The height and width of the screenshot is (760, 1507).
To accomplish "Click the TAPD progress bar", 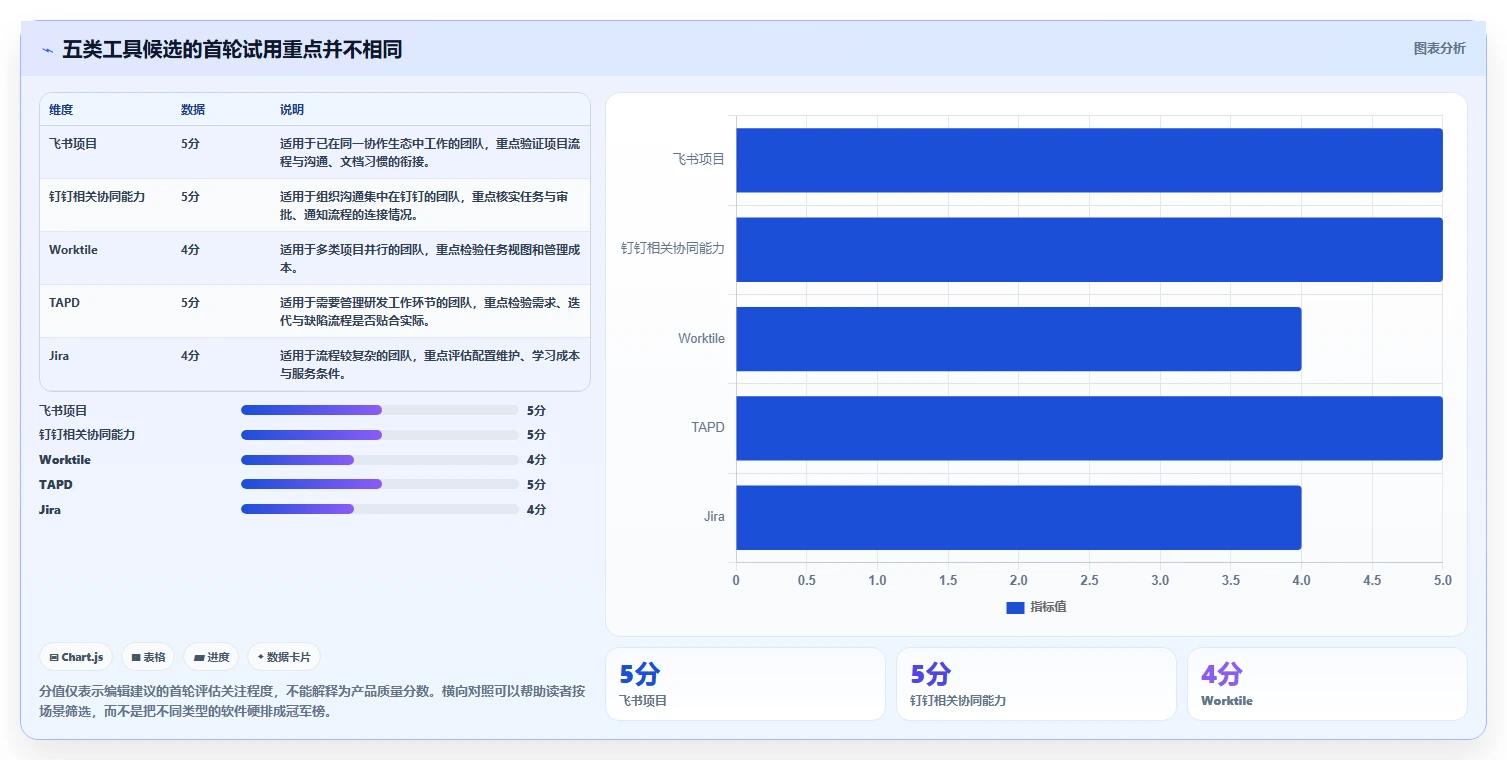I will click(x=379, y=484).
